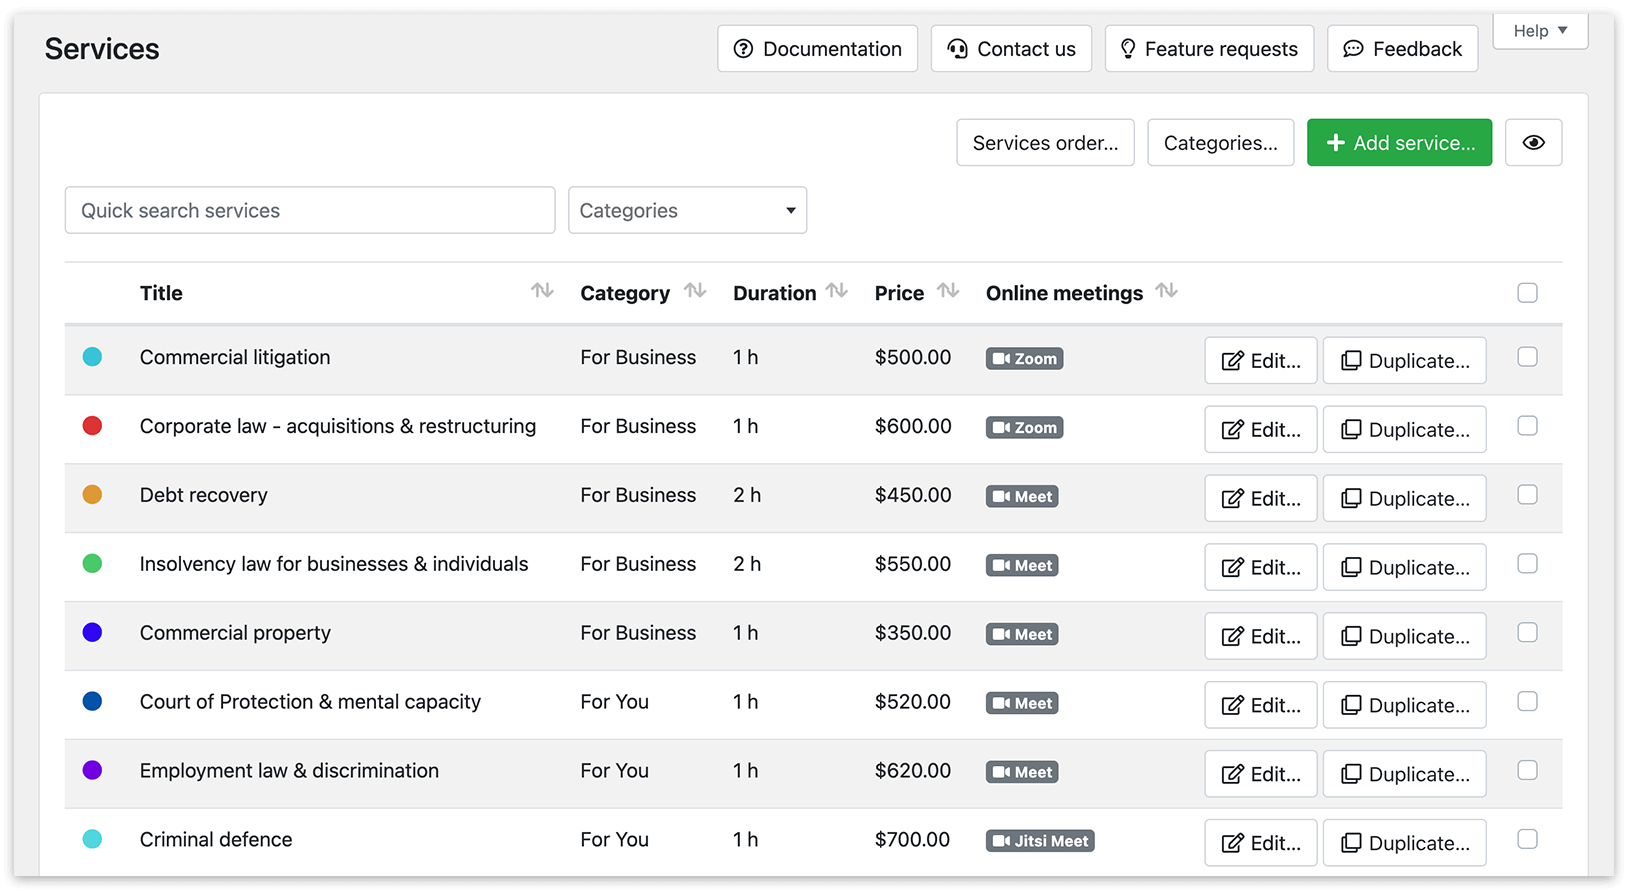This screenshot has width=1628, height=890.
Task: Open the Feedback button
Action: point(1403,49)
